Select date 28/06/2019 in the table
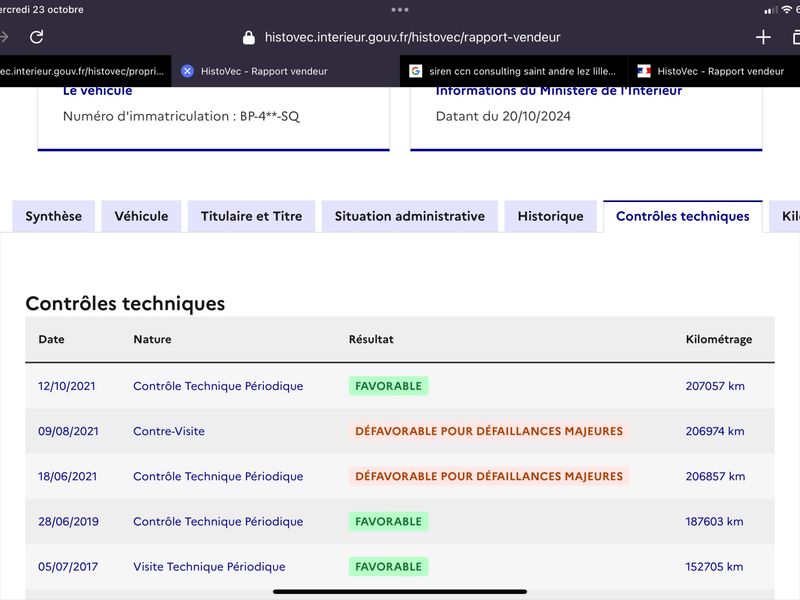800x600 pixels. (68, 521)
